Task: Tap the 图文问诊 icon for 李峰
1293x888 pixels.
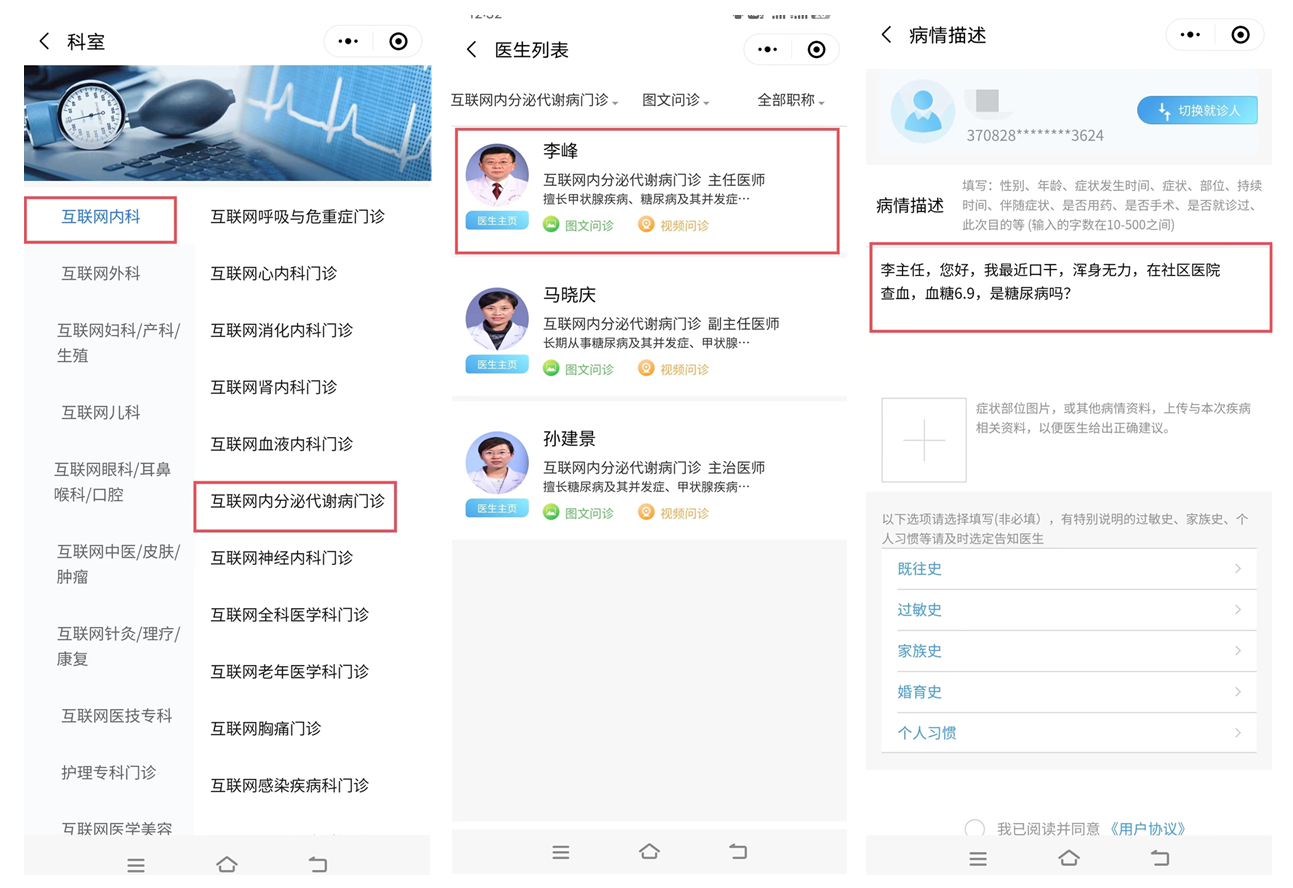Action: [551, 225]
